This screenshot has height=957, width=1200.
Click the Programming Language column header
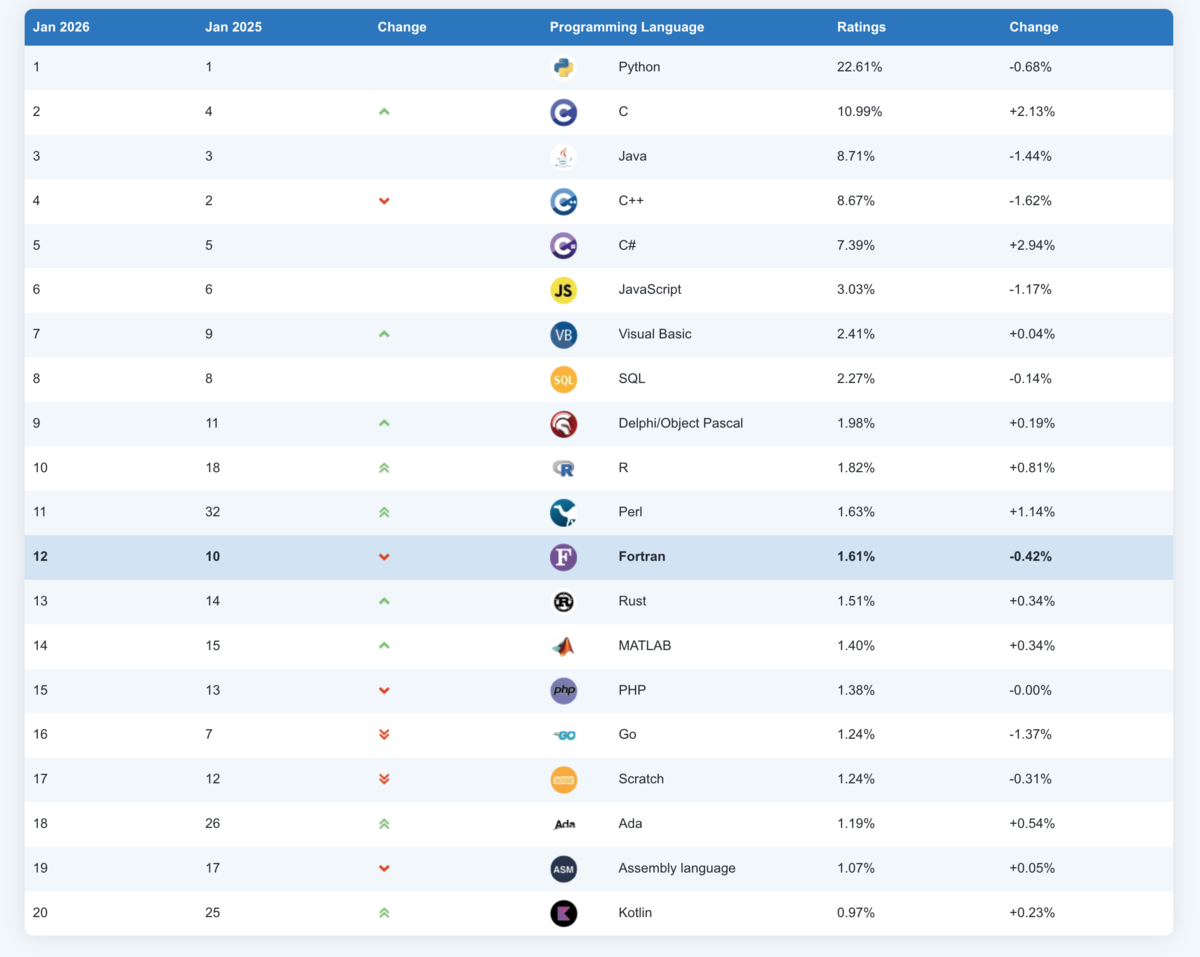tap(627, 27)
